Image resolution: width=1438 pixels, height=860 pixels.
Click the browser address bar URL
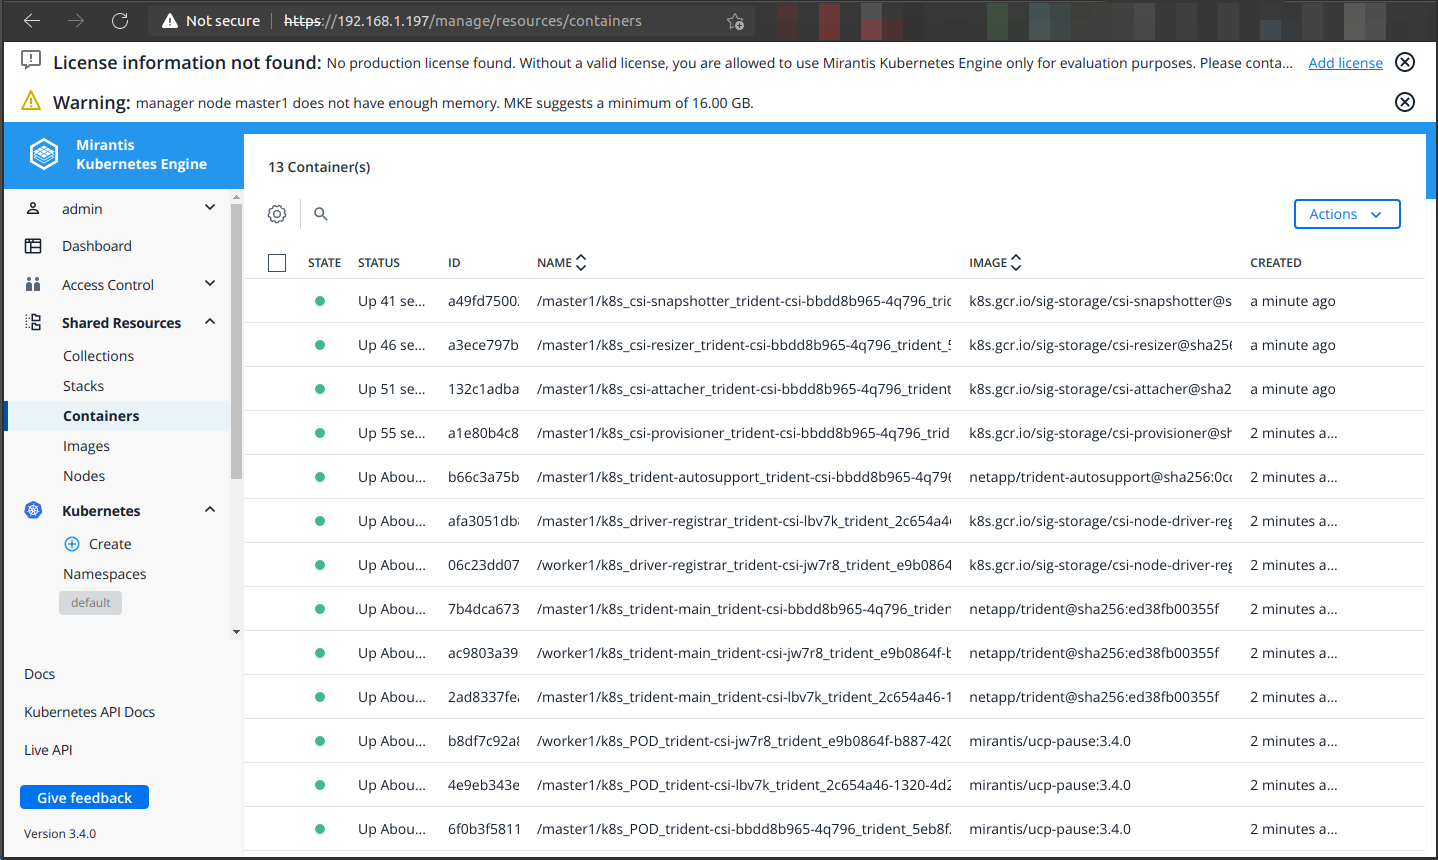pos(463,20)
